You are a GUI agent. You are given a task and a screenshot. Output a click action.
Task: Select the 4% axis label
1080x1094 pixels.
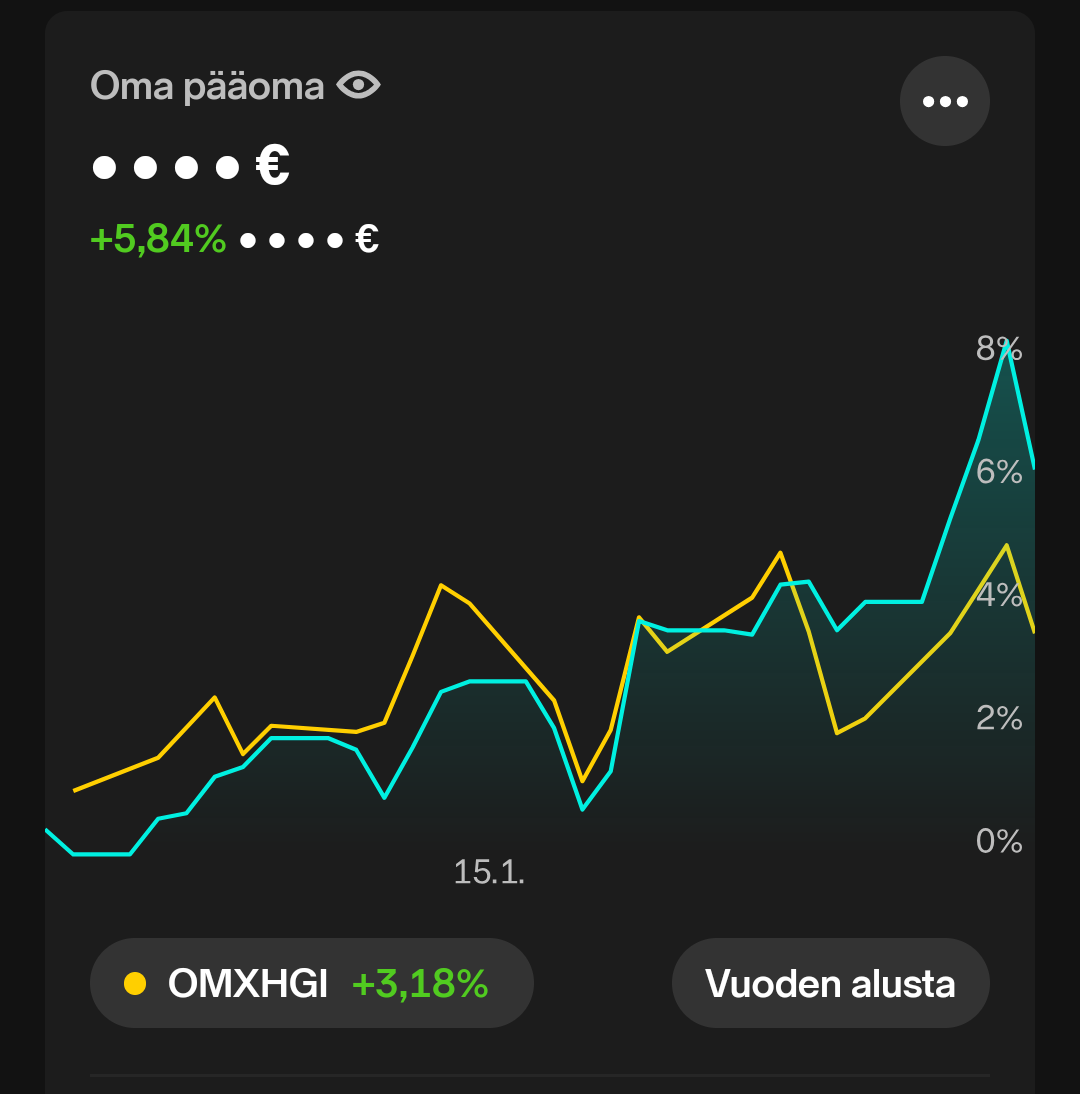point(999,595)
